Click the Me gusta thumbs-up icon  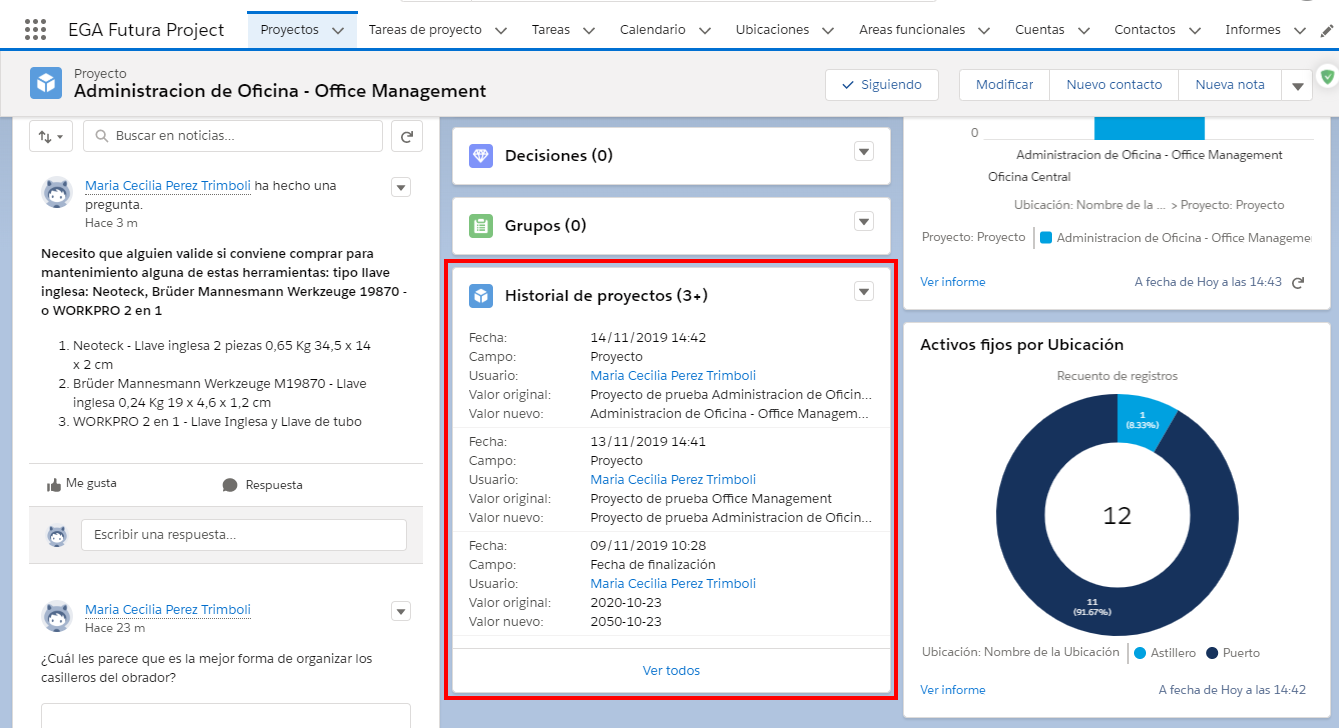click(x=54, y=484)
